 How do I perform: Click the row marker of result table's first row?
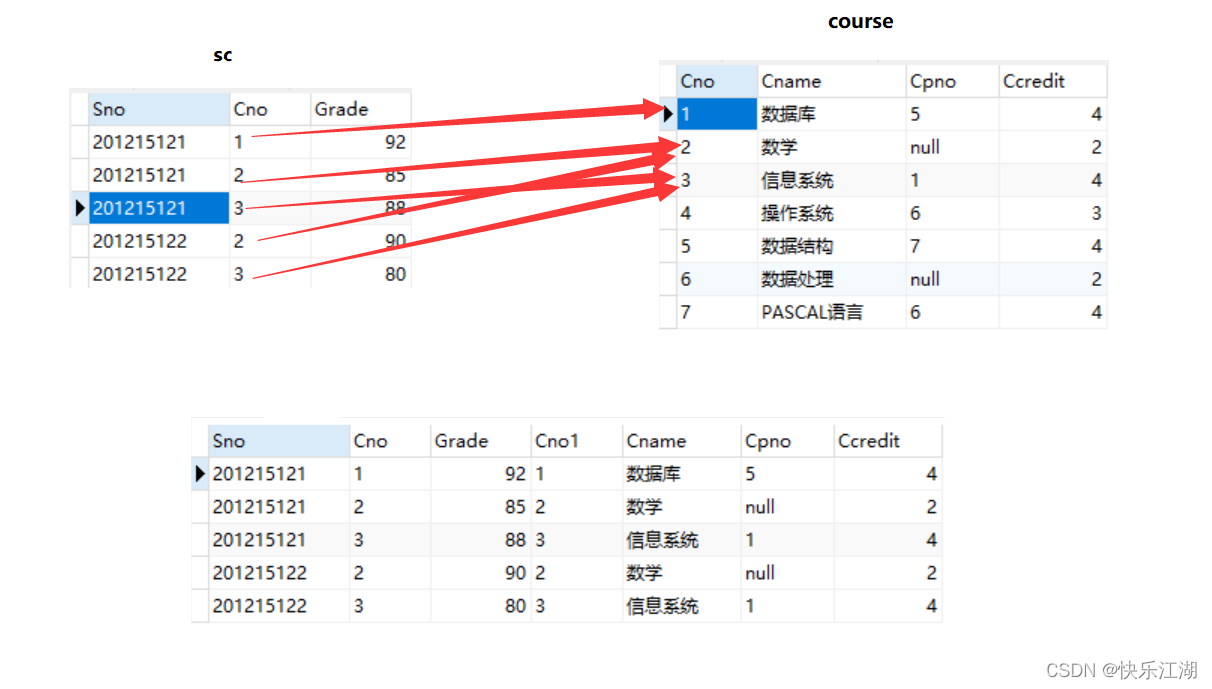(x=200, y=474)
